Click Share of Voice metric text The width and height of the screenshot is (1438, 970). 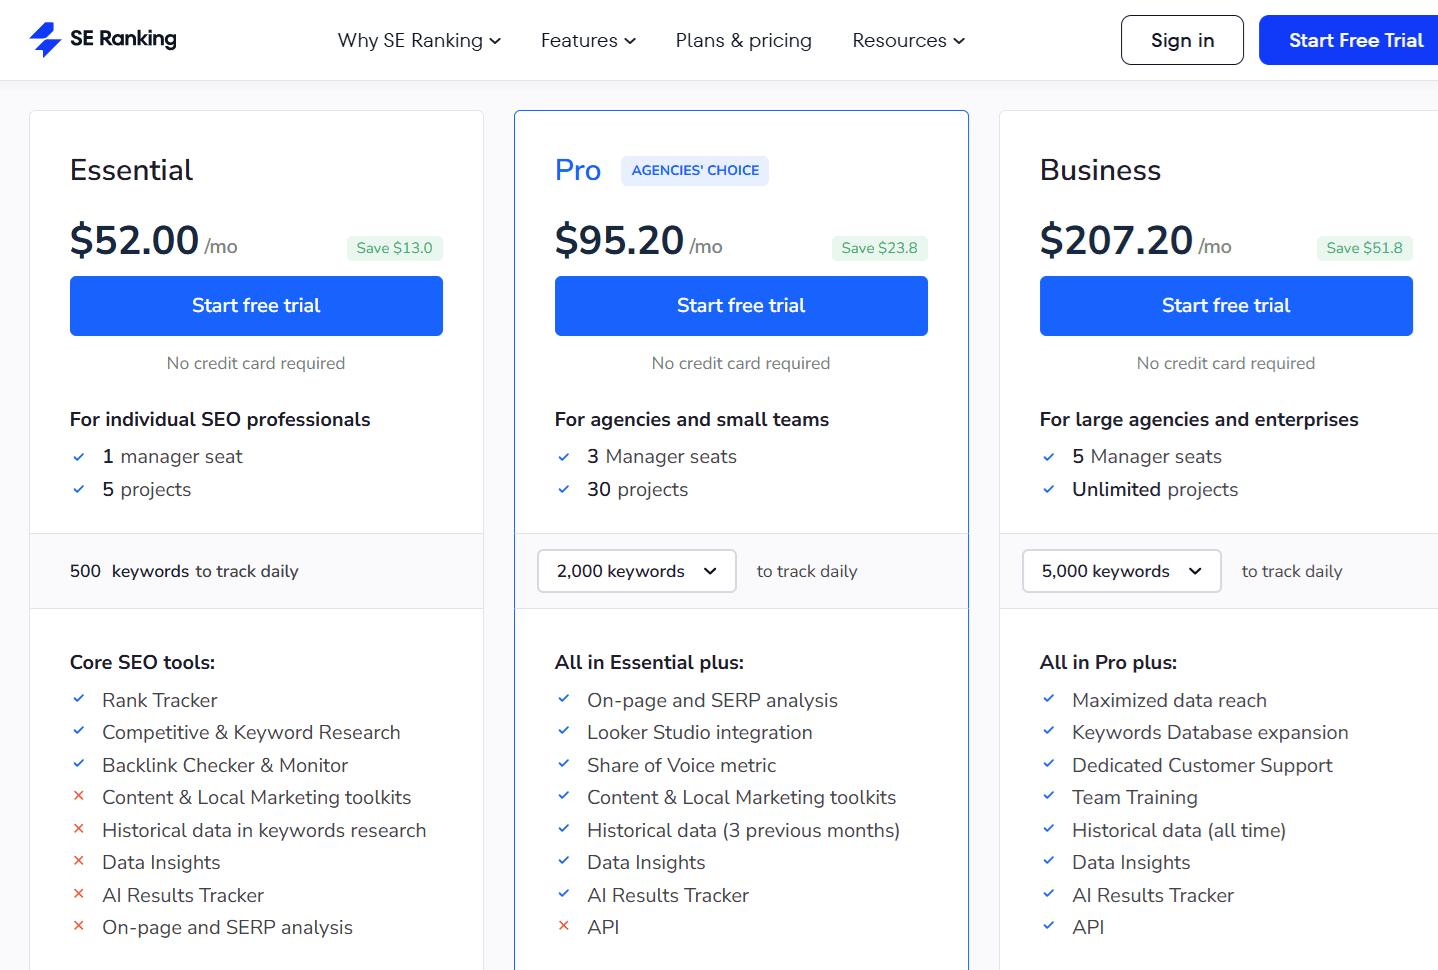pos(681,765)
